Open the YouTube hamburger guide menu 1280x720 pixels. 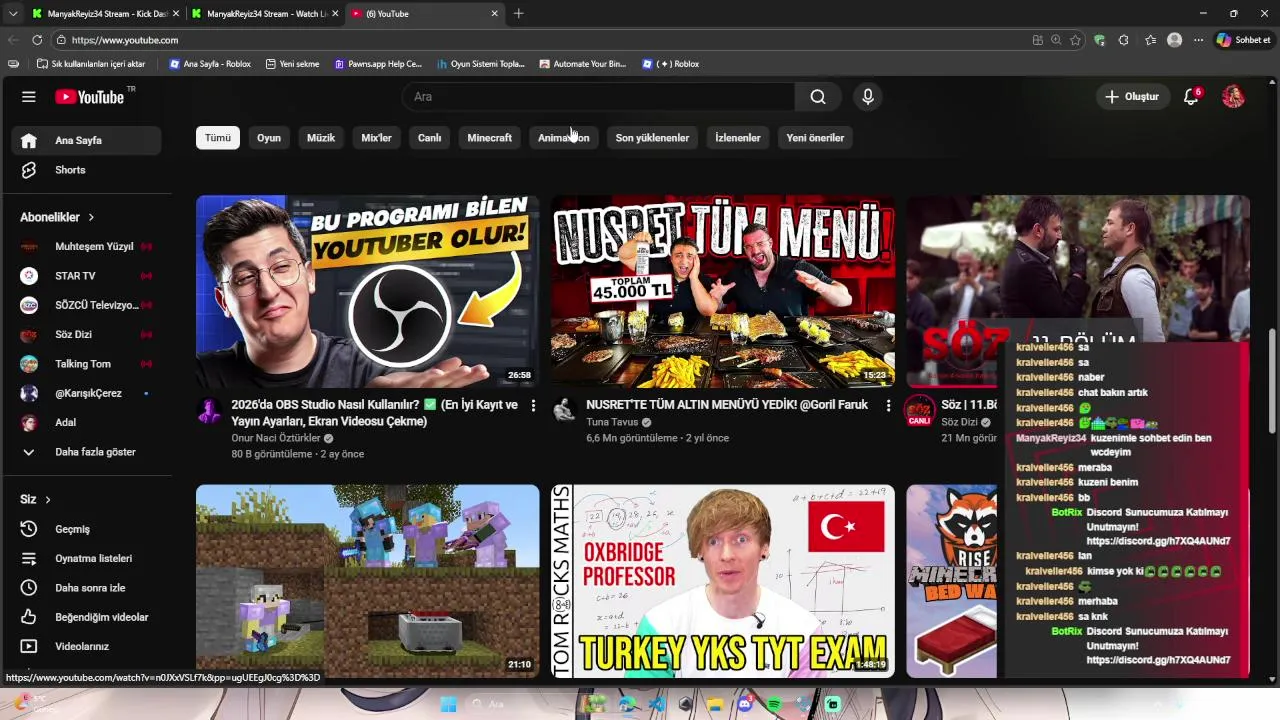(28, 97)
